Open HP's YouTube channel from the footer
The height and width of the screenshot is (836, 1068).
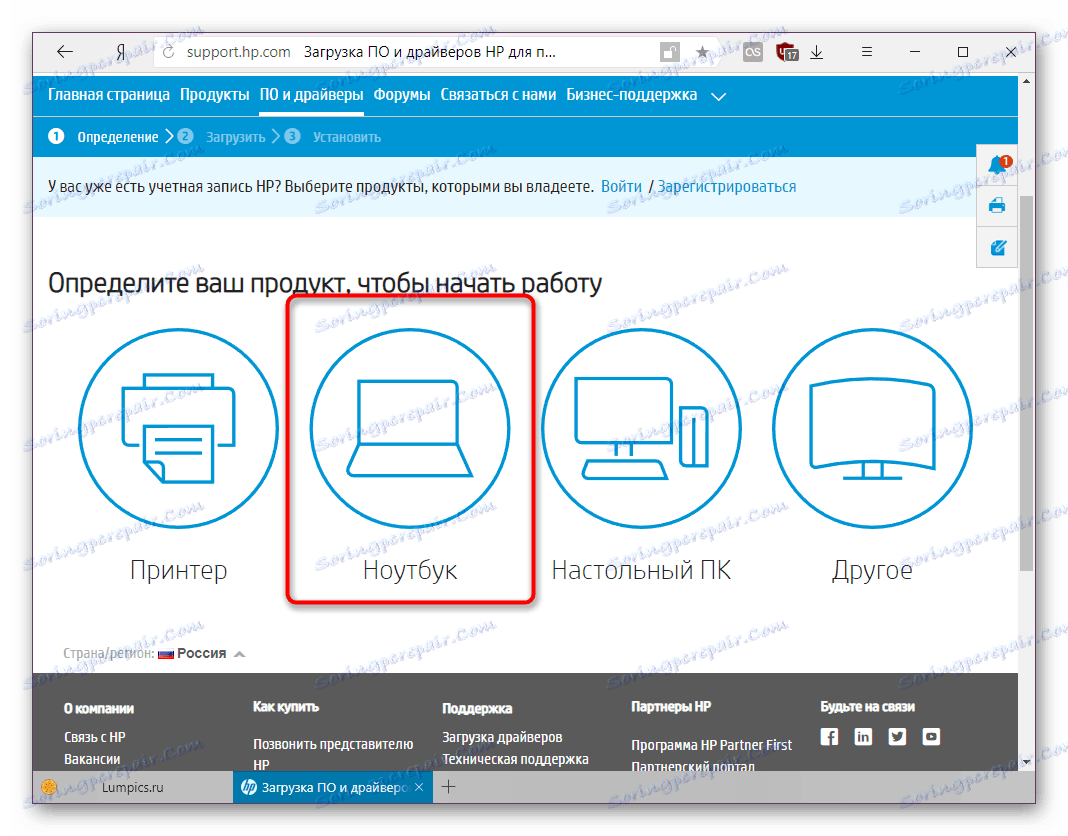931,736
